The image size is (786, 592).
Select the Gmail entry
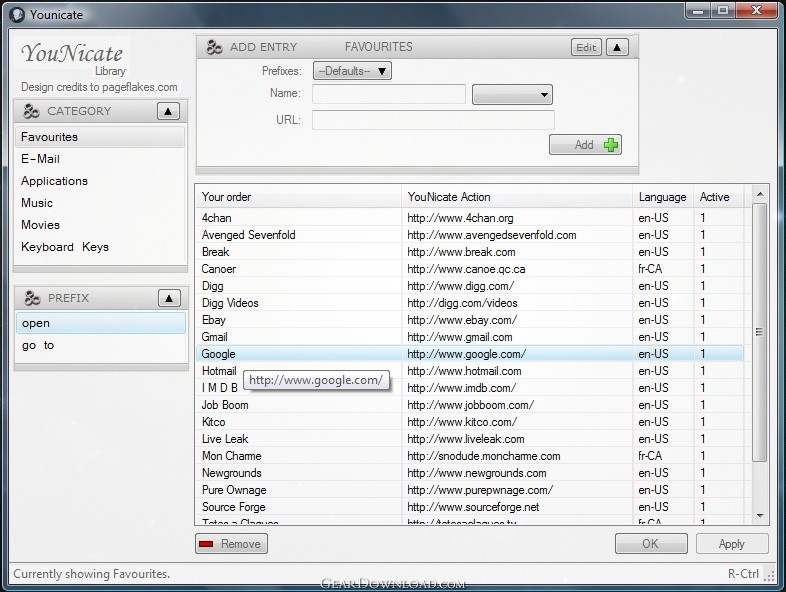tap(470, 337)
